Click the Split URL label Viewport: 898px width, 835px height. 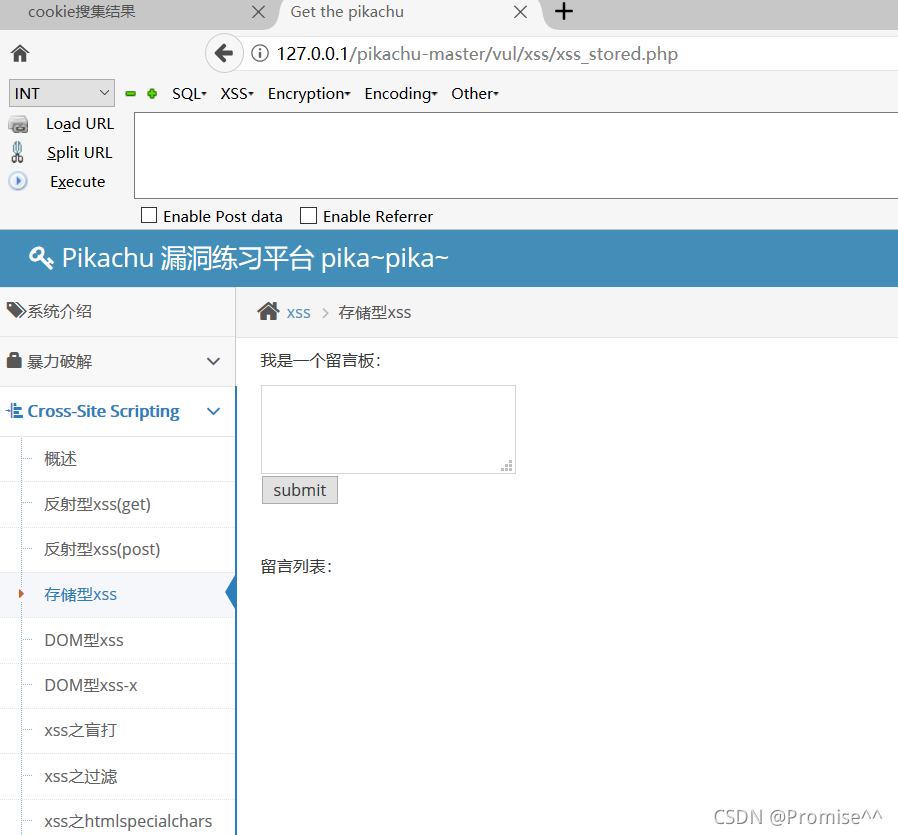pos(80,152)
